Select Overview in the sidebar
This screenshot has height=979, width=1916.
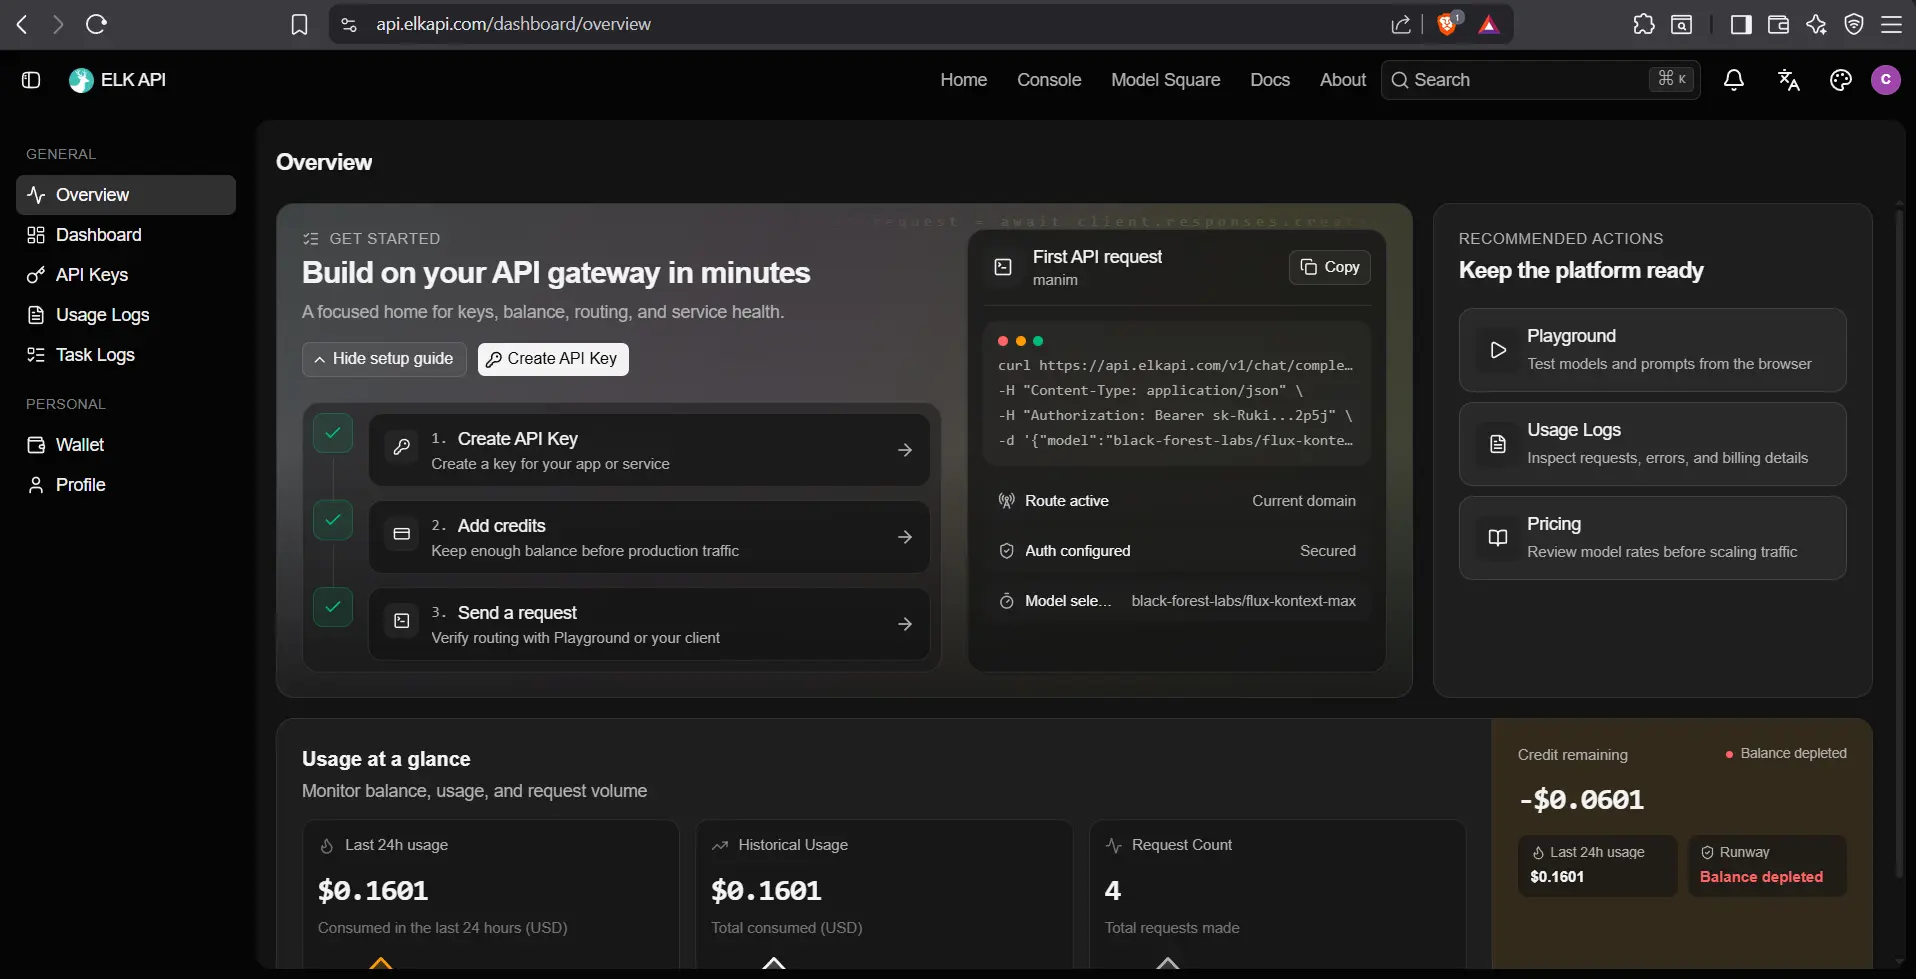(126, 195)
